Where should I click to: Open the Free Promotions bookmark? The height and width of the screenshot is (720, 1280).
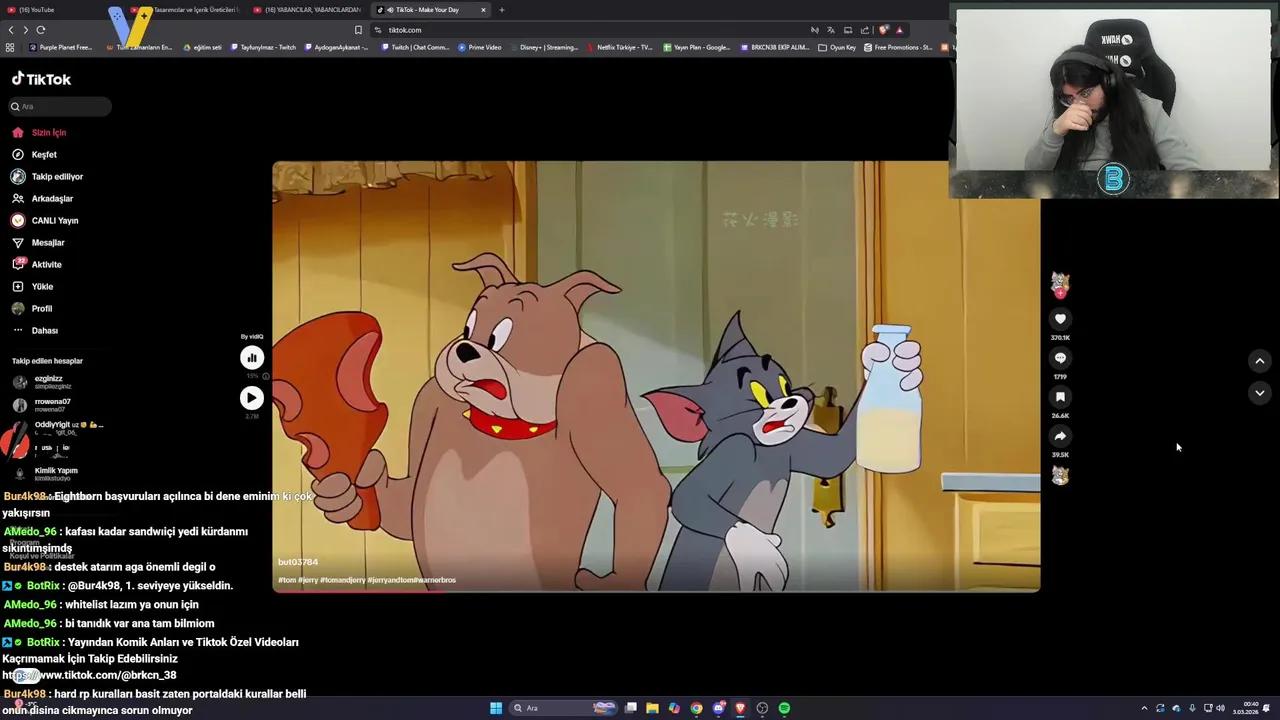coord(898,47)
